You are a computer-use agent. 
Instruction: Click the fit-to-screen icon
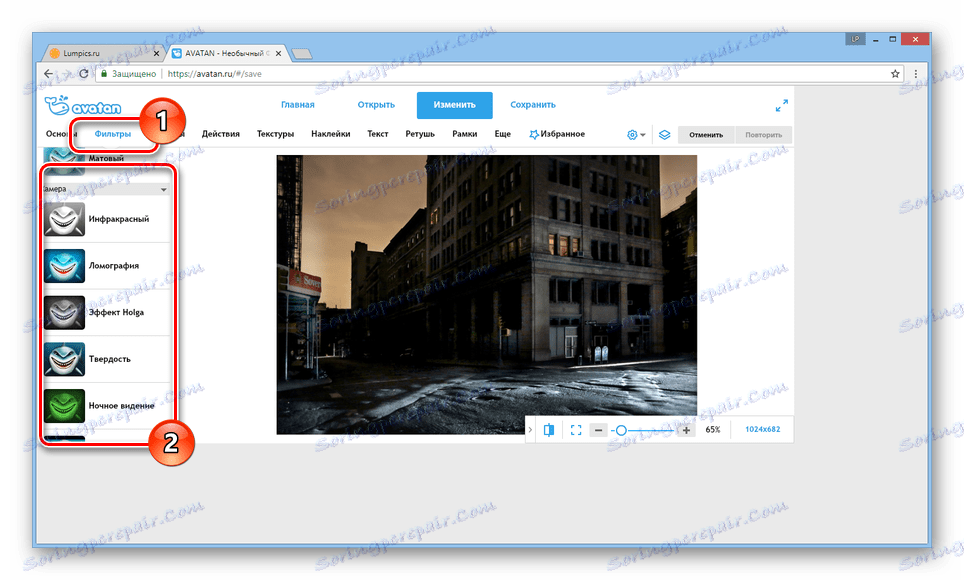[575, 430]
